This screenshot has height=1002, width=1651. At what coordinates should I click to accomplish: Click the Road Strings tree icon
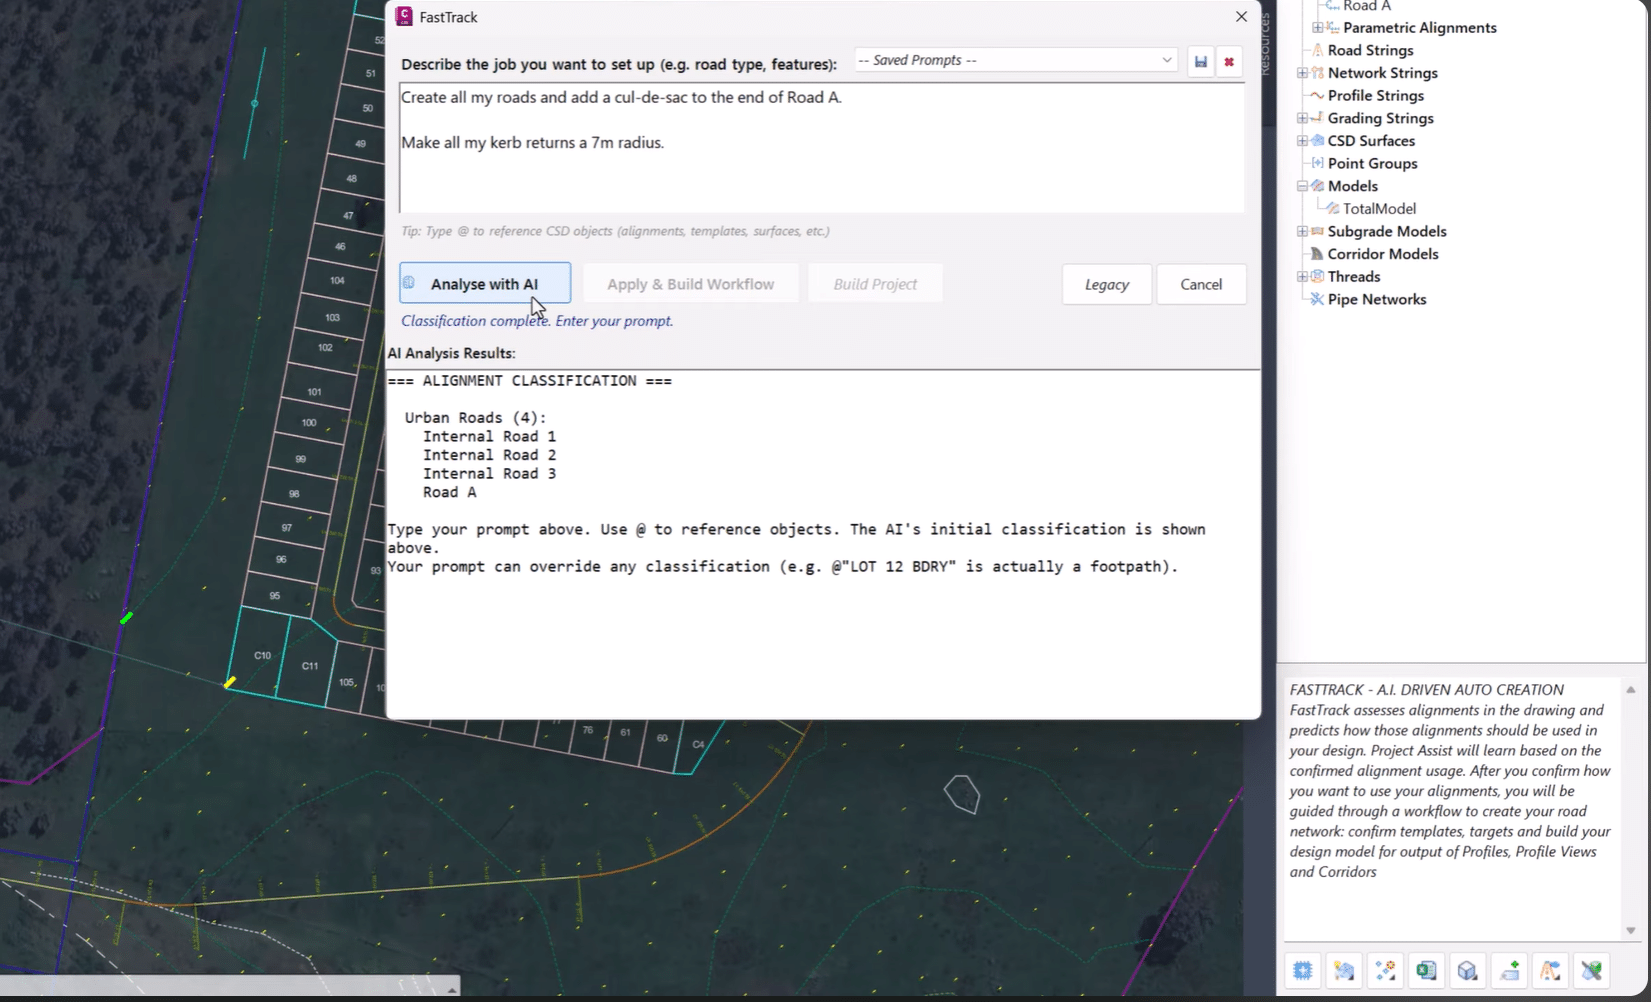pyautogui.click(x=1317, y=50)
